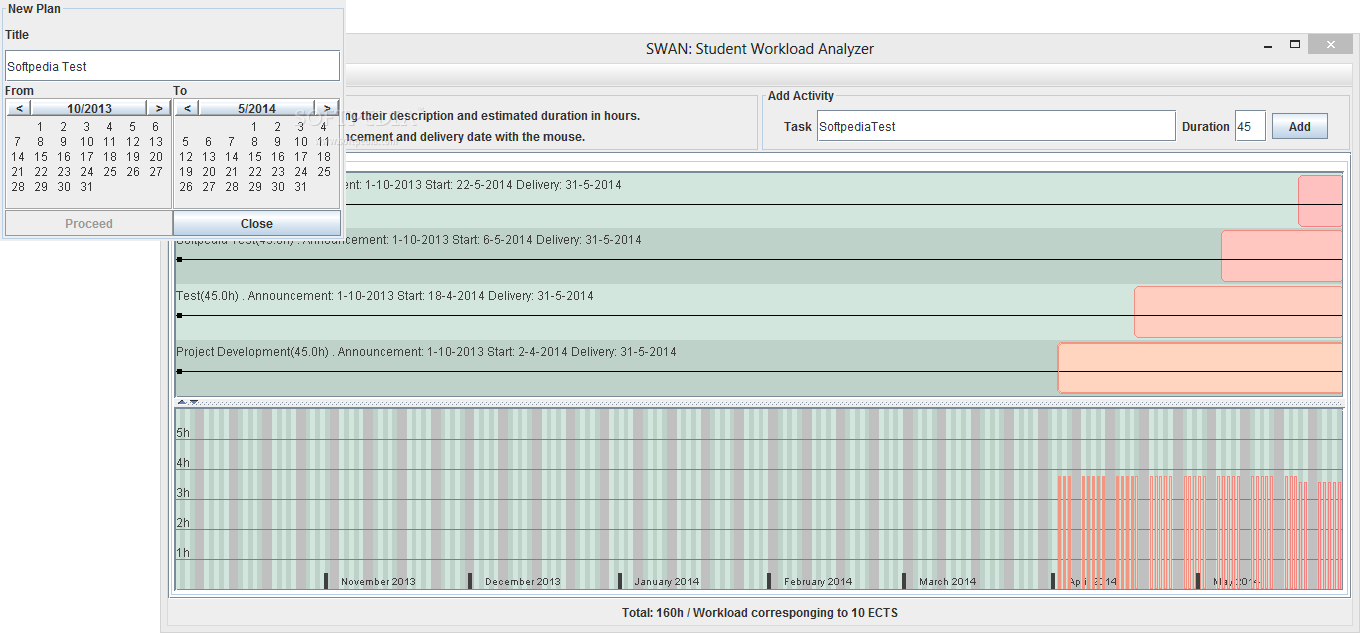Choose day 31 in the To calendar

point(300,187)
